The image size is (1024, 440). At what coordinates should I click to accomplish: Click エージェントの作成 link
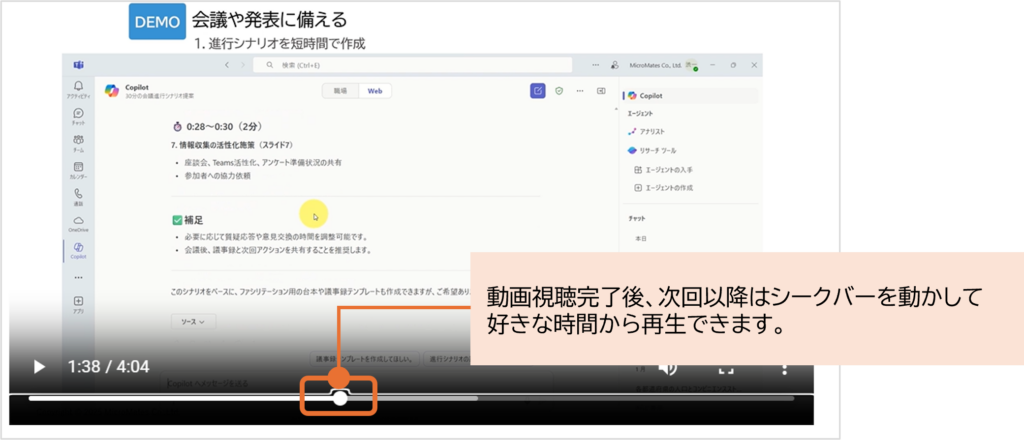click(670, 188)
